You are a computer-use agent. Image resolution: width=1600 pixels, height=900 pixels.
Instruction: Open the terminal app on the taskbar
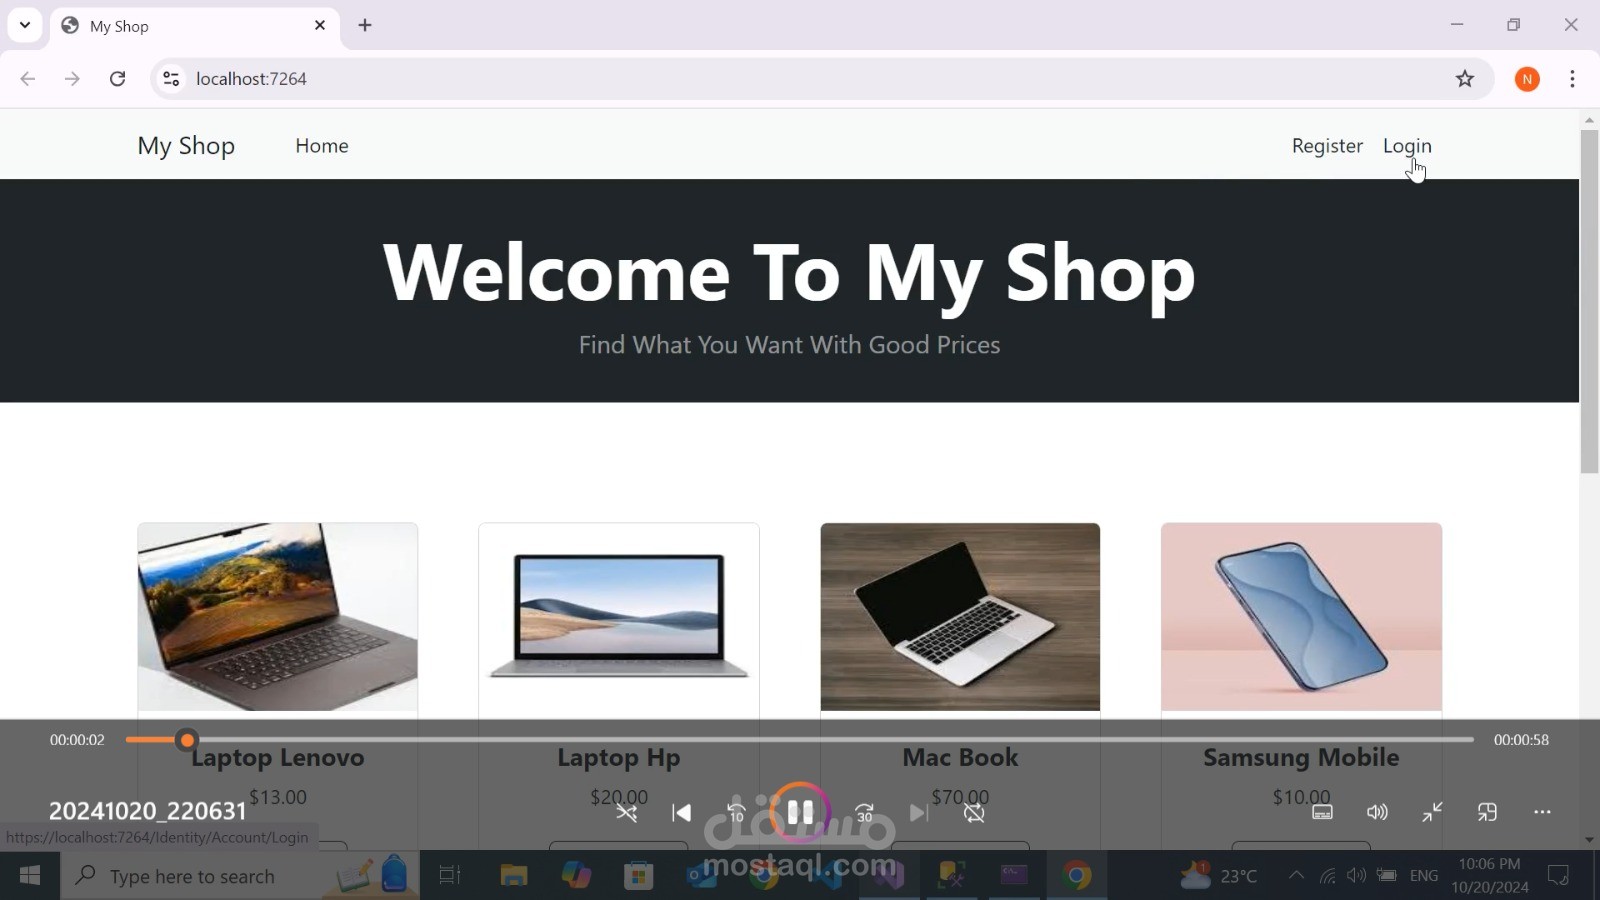1014,876
